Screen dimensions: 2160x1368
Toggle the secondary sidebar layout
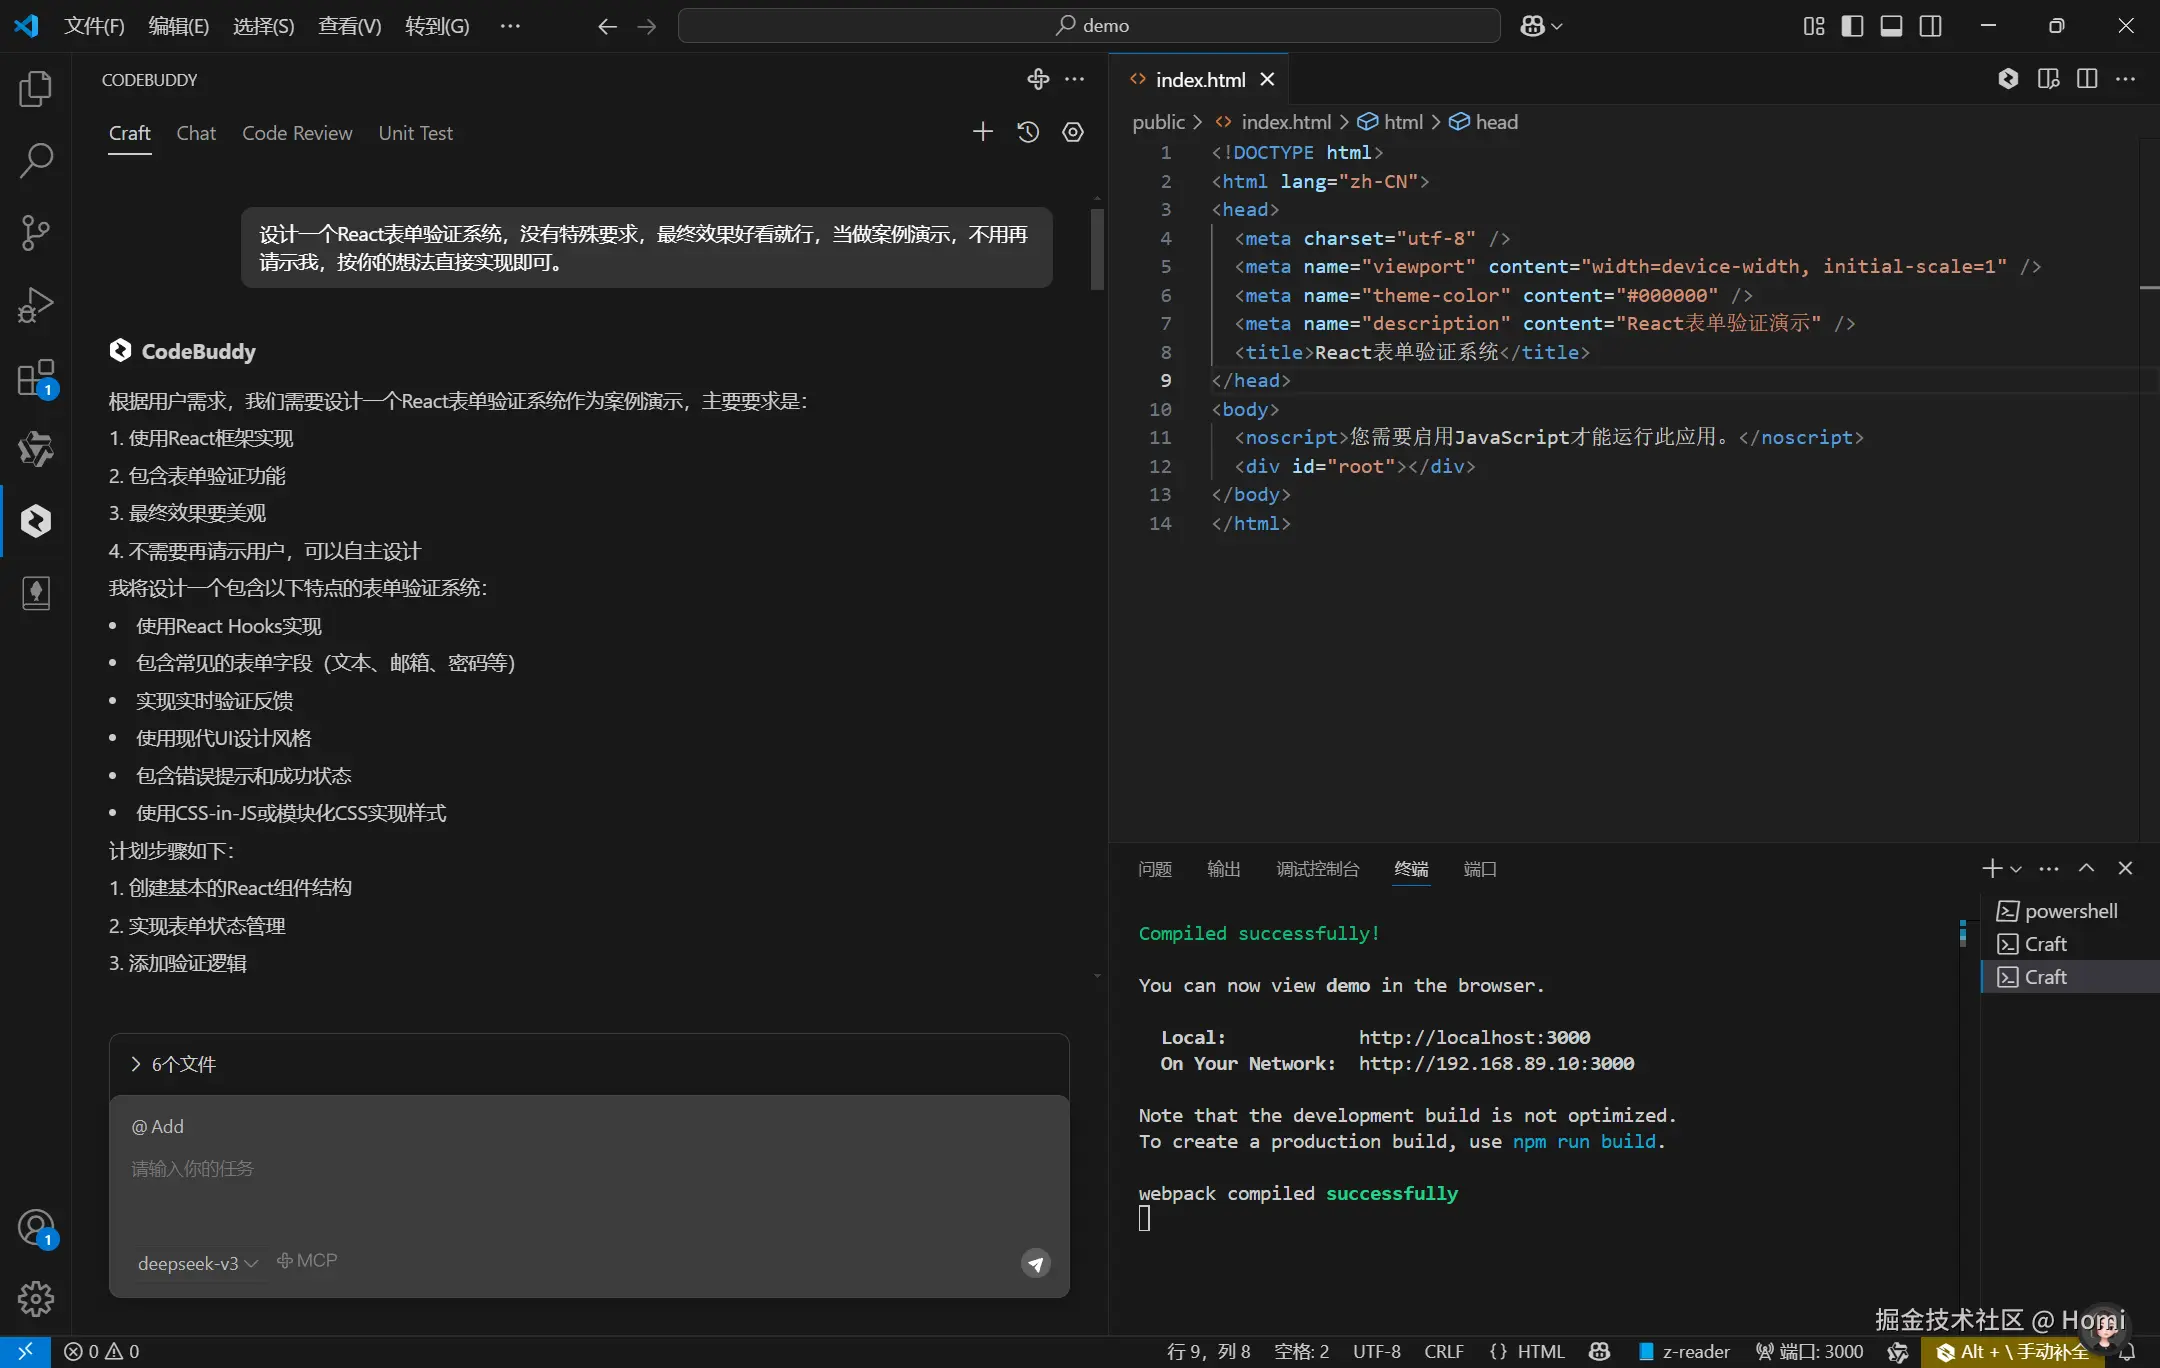pyautogui.click(x=1930, y=25)
